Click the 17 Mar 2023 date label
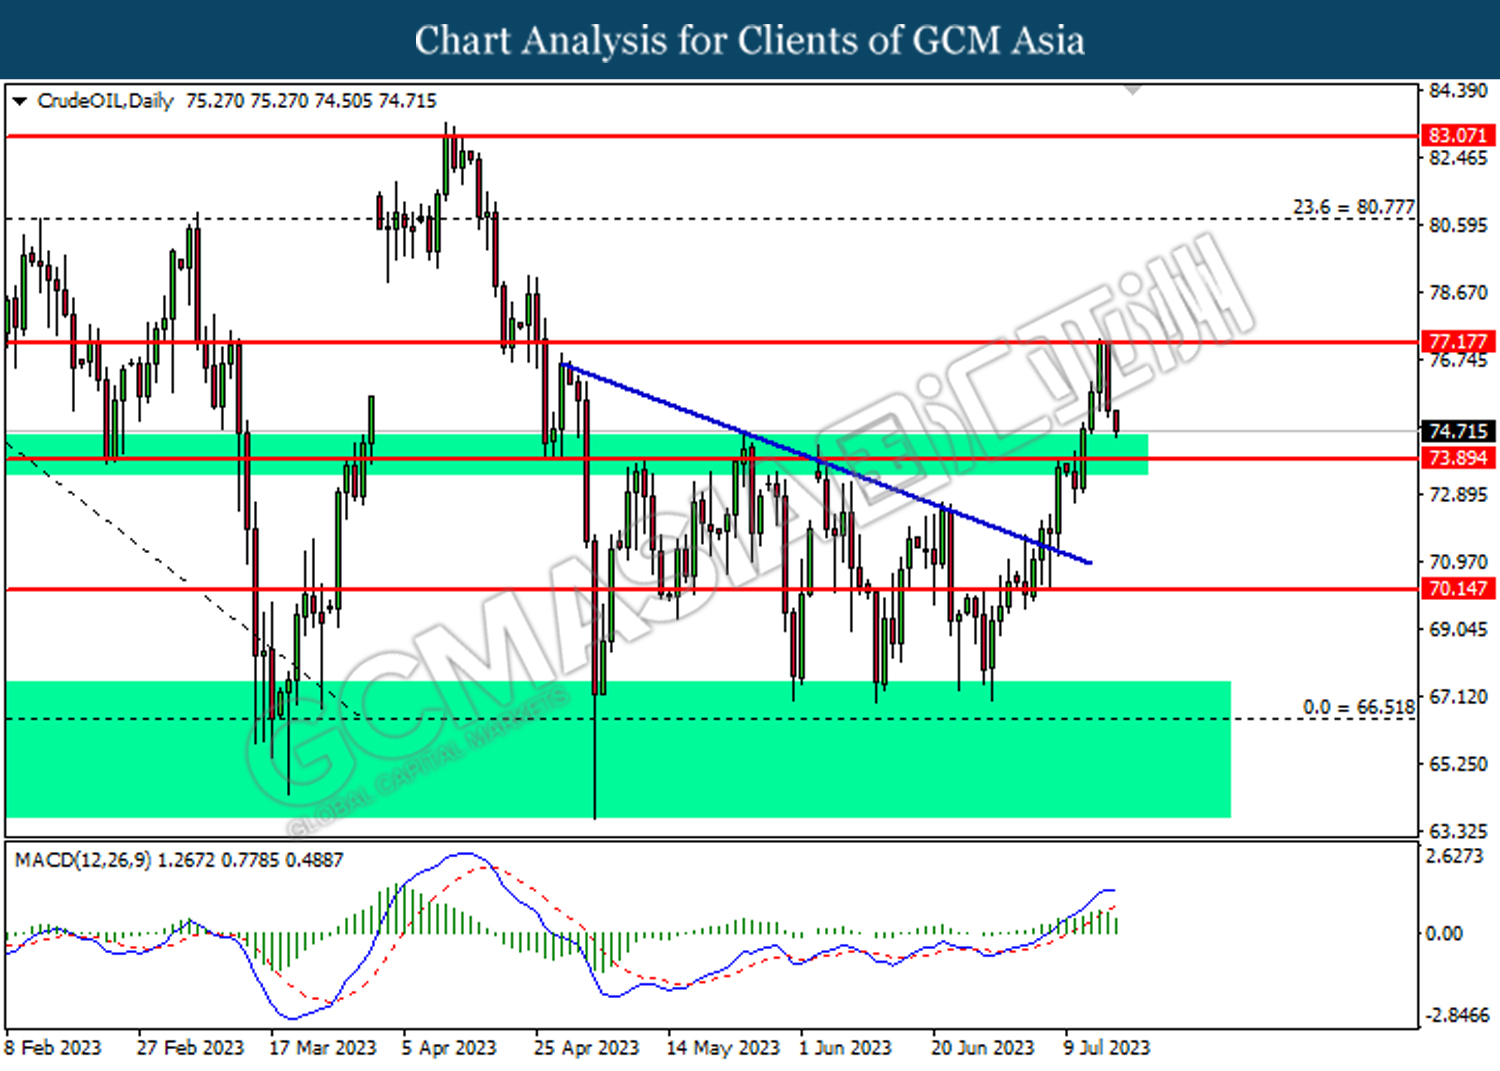1500x1071 pixels. click(323, 1047)
